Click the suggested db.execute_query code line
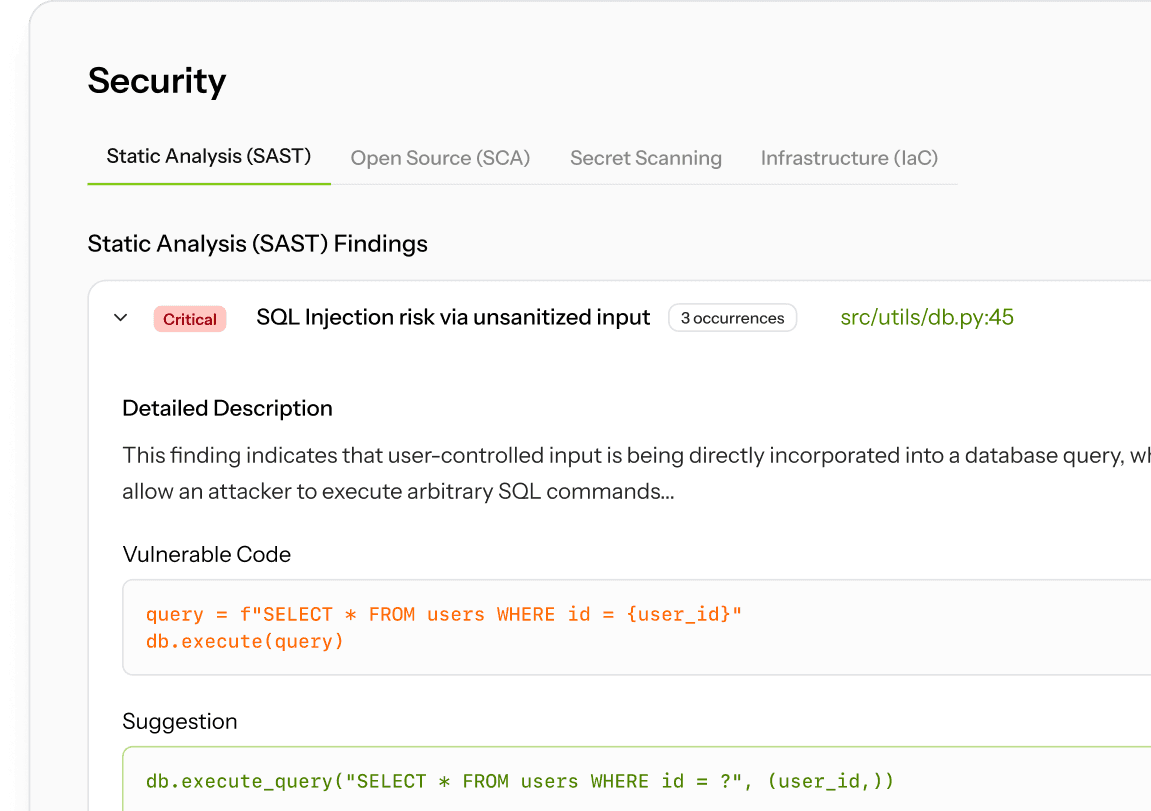1151x811 pixels. pos(520,781)
